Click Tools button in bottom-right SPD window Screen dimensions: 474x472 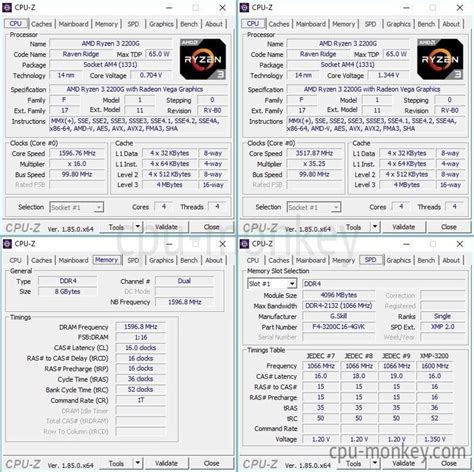[354, 463]
